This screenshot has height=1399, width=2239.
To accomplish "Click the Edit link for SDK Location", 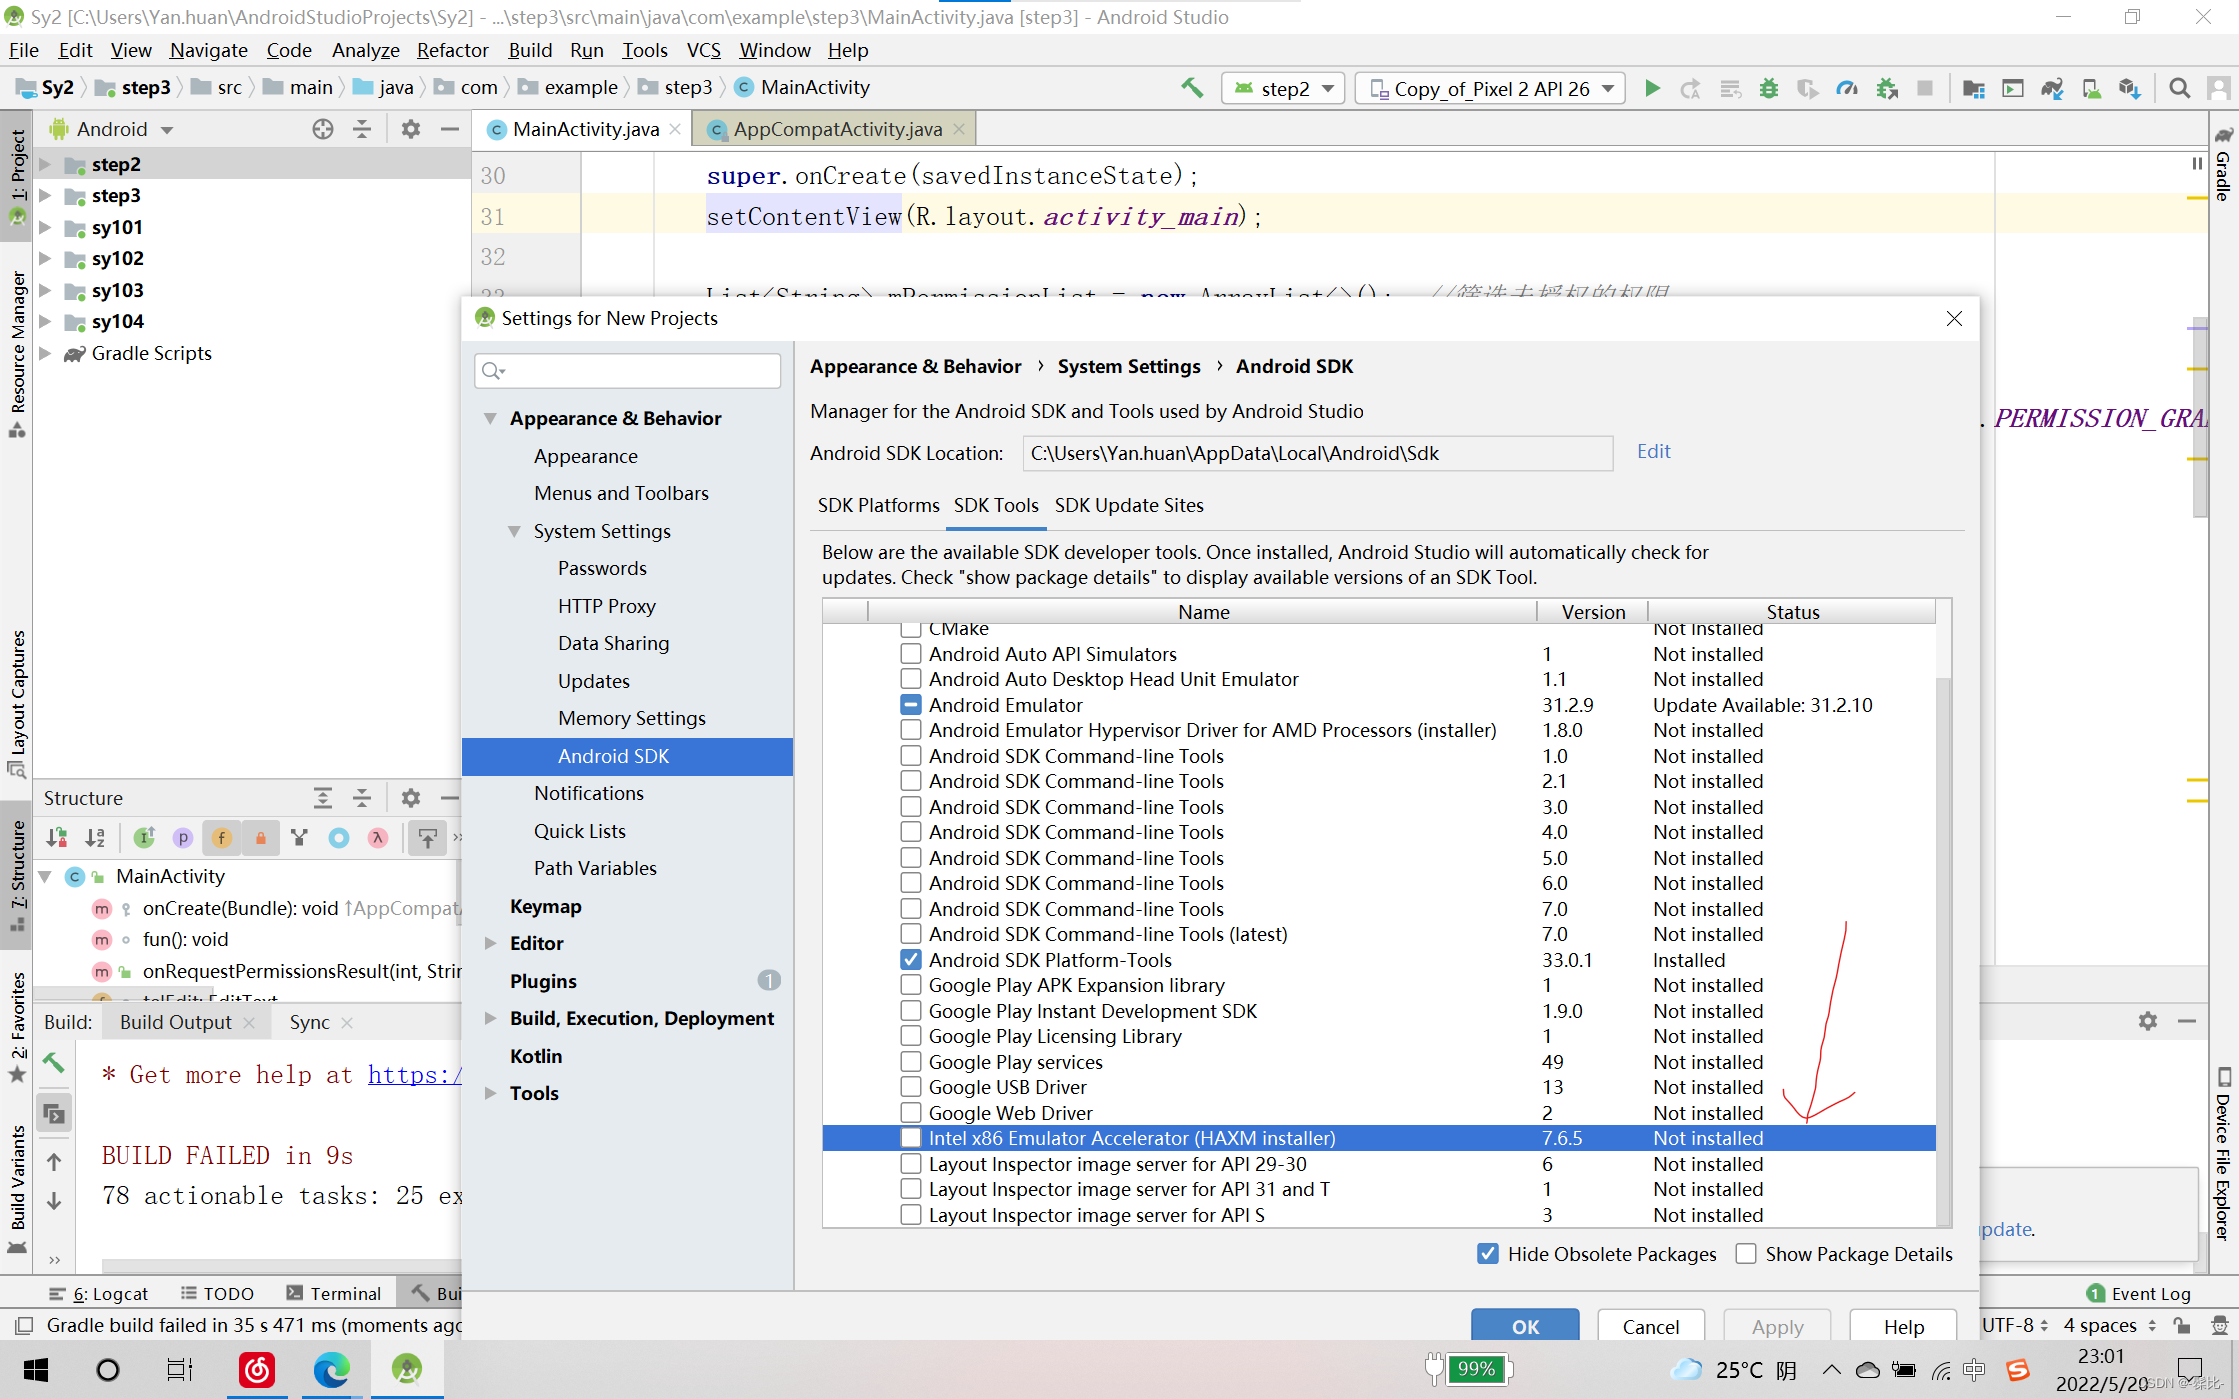I will click(x=1653, y=451).
